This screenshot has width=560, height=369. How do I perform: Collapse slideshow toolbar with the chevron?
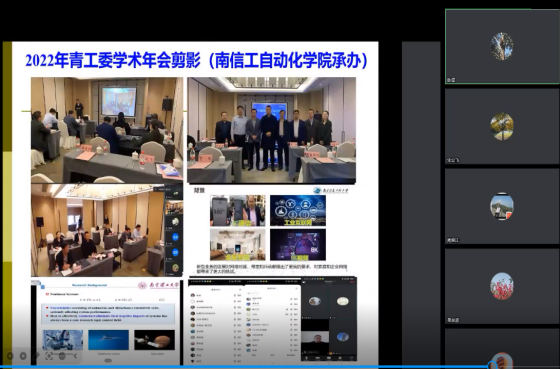[x=75, y=356]
